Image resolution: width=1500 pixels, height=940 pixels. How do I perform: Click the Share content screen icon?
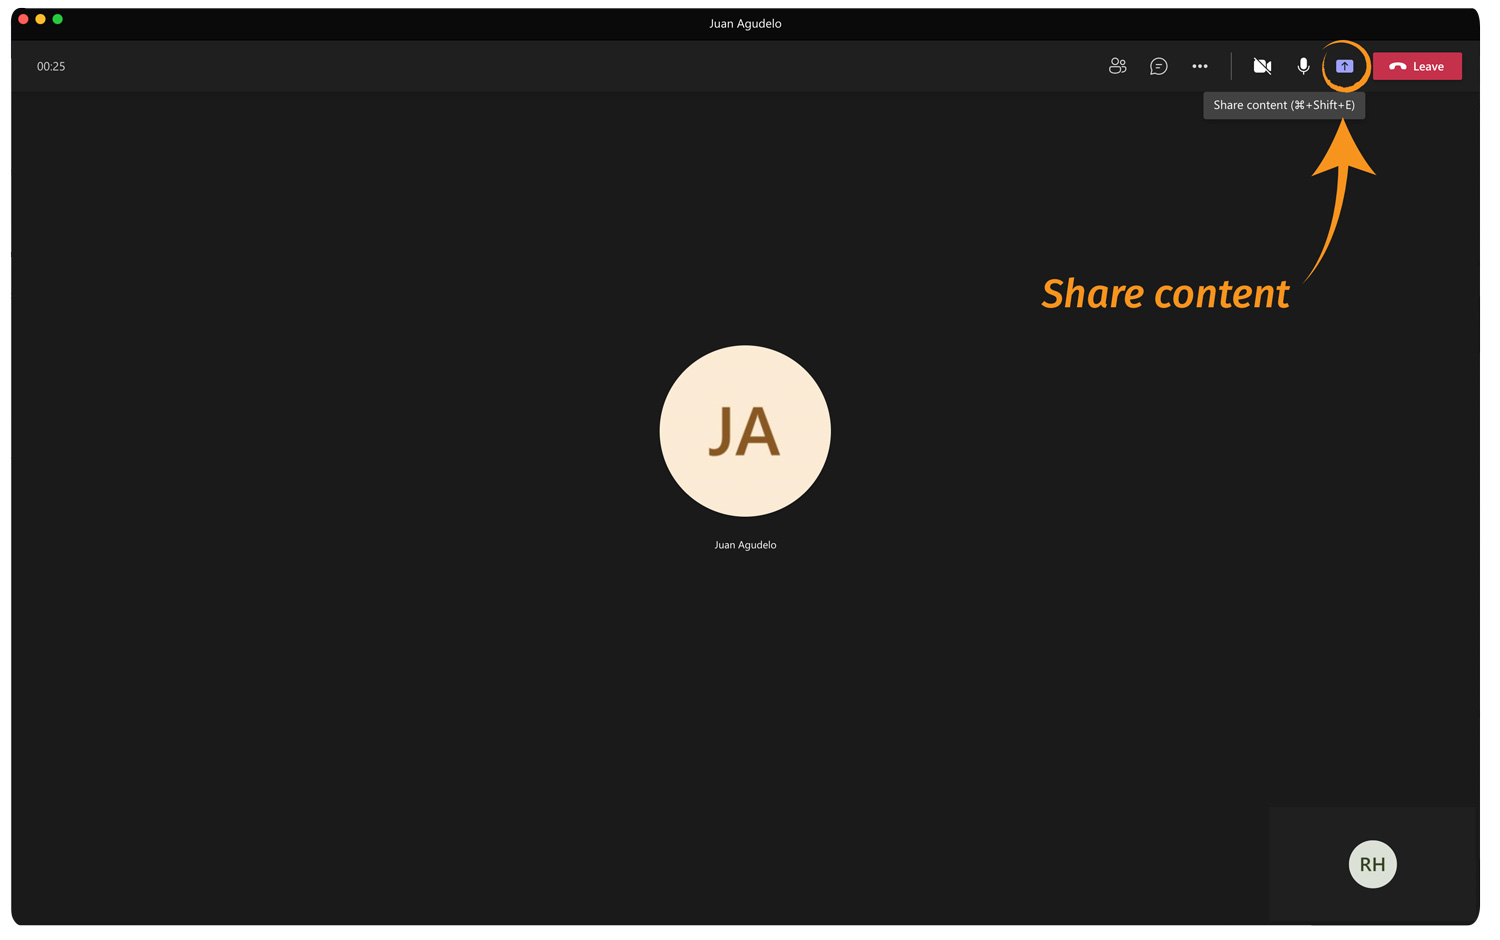1344,66
